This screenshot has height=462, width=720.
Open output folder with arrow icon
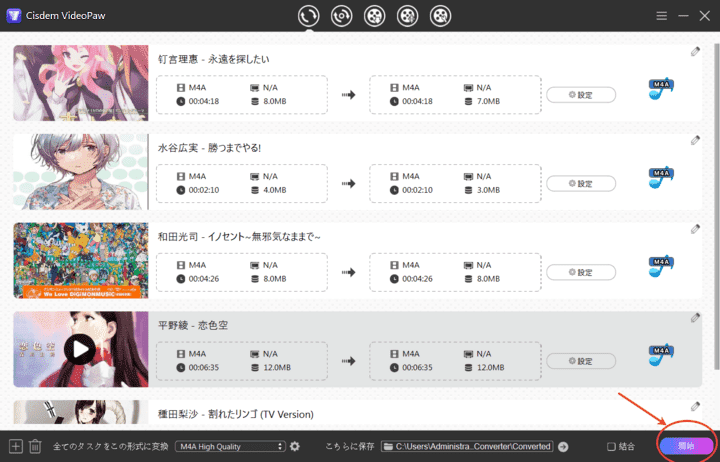click(x=563, y=446)
